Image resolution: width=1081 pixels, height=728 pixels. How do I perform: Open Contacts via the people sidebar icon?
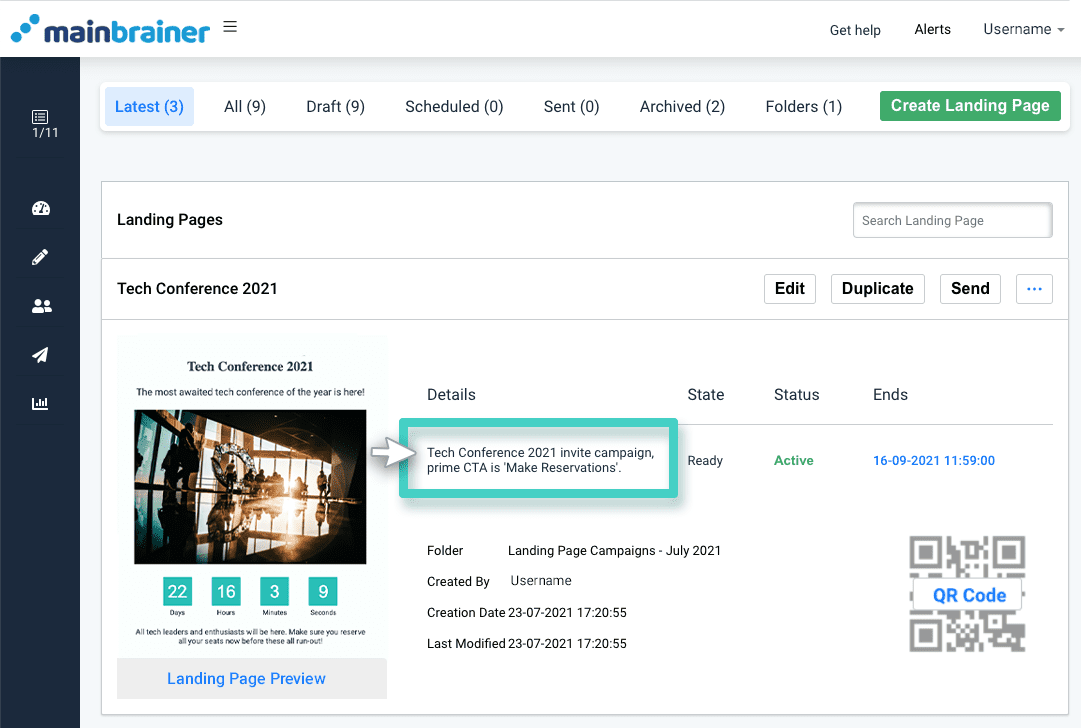click(40, 305)
